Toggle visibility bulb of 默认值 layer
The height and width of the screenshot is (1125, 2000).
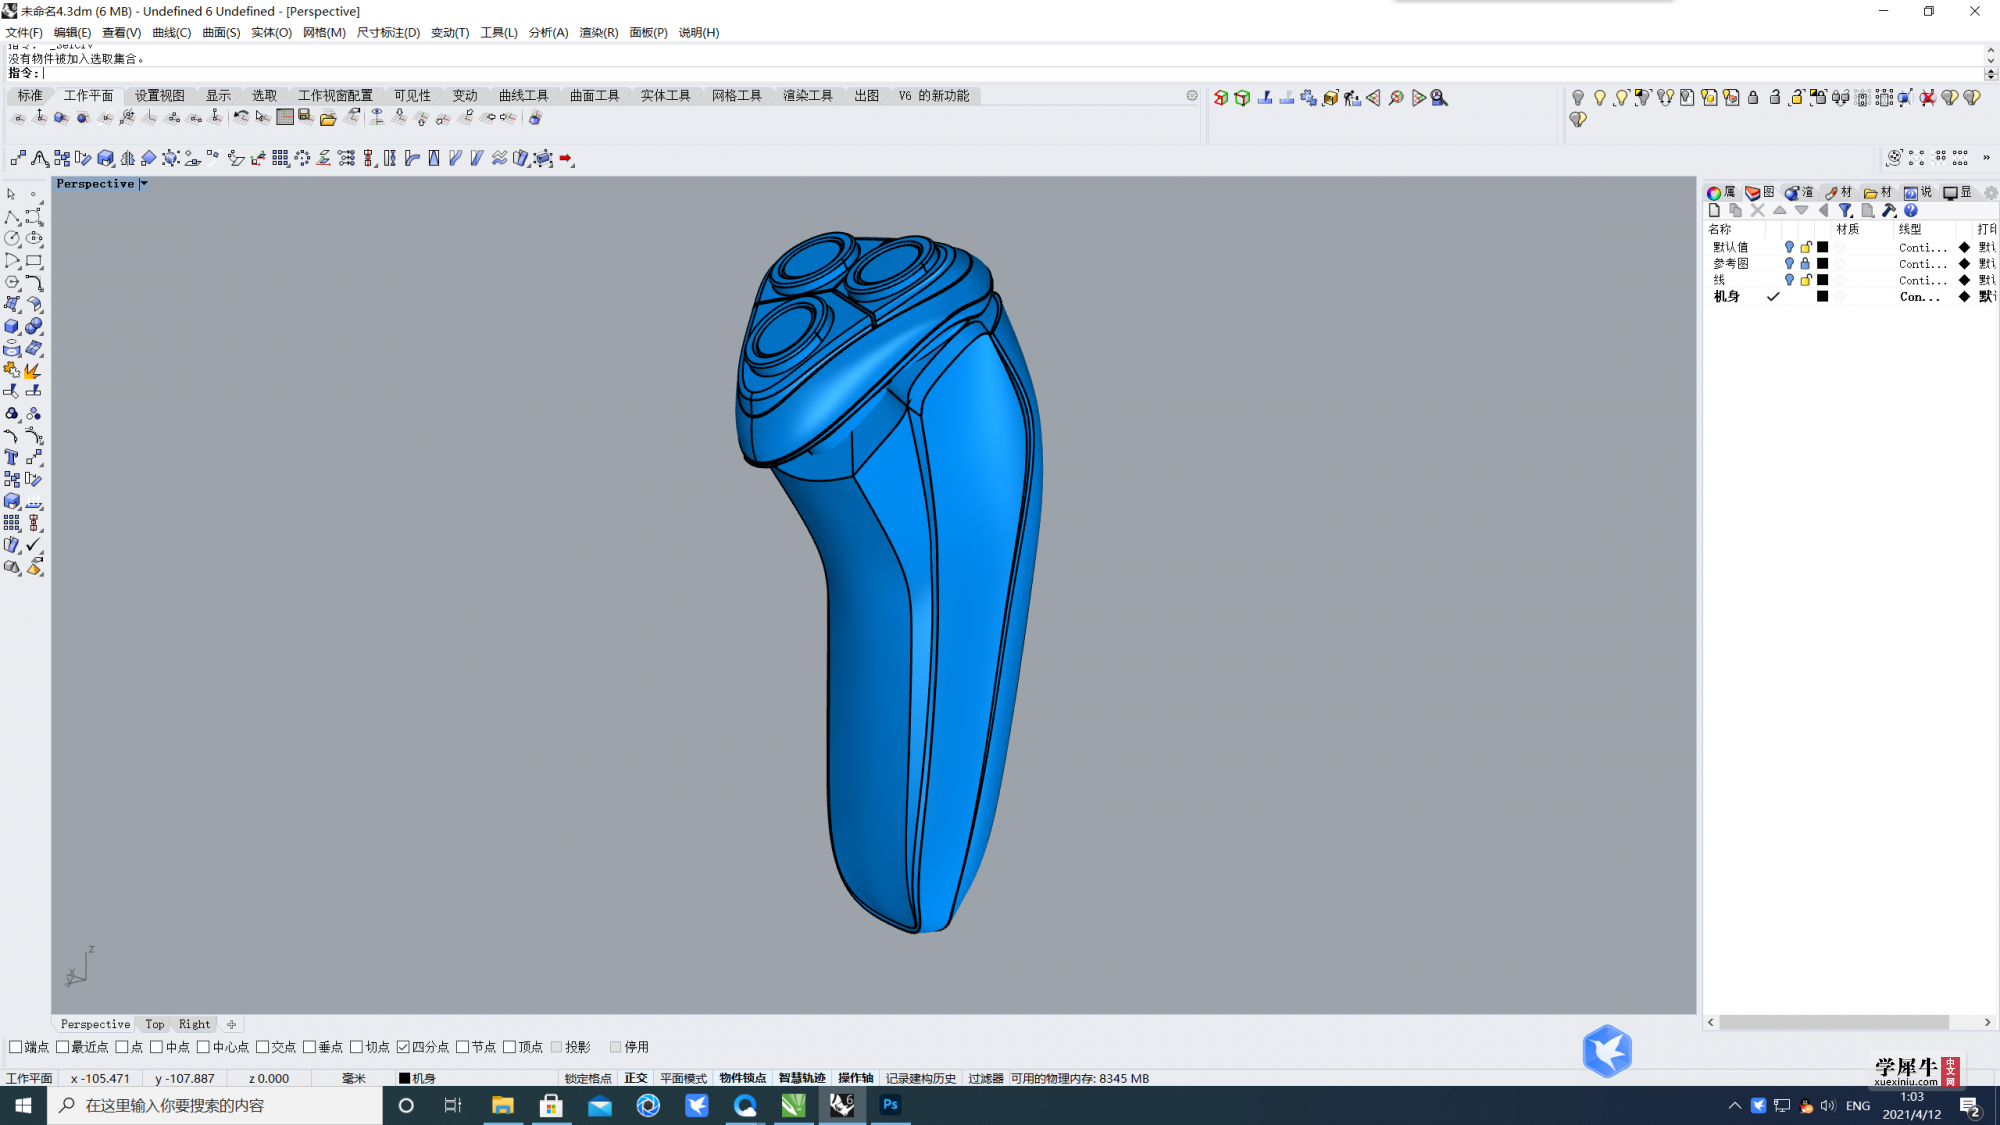pyautogui.click(x=1789, y=247)
